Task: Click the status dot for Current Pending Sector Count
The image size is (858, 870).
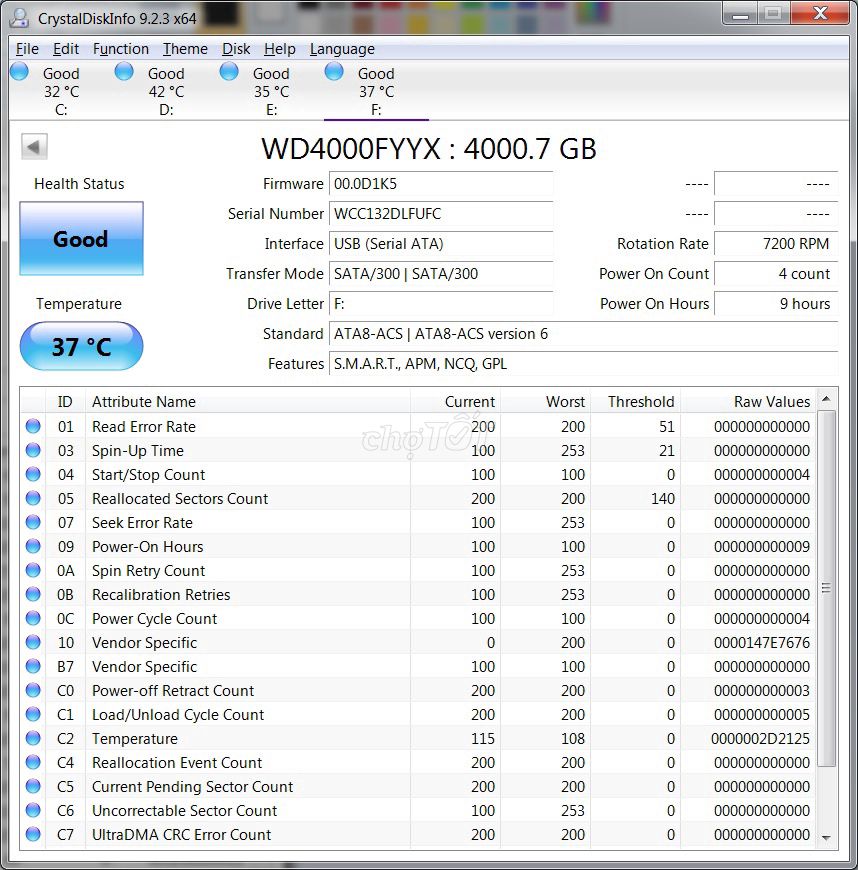Action: pos(33,786)
